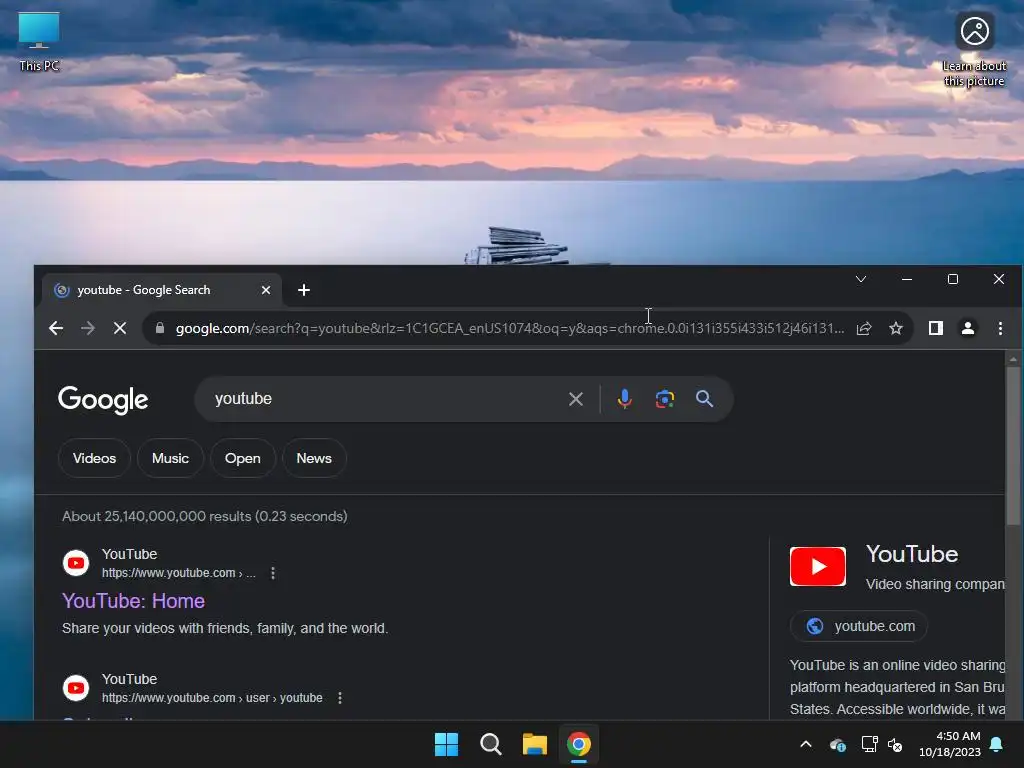This screenshot has width=1024, height=768.
Task: Click the first result's YouTube favicon
Action: coord(76,563)
